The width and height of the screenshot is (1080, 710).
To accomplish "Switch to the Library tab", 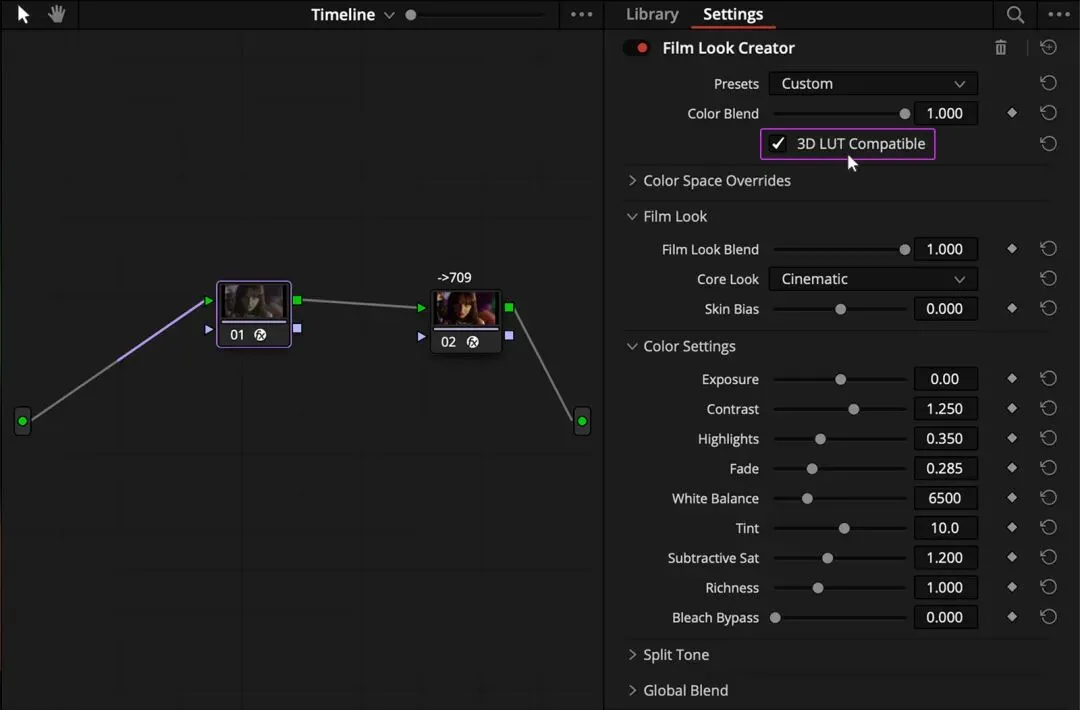I will [x=652, y=14].
